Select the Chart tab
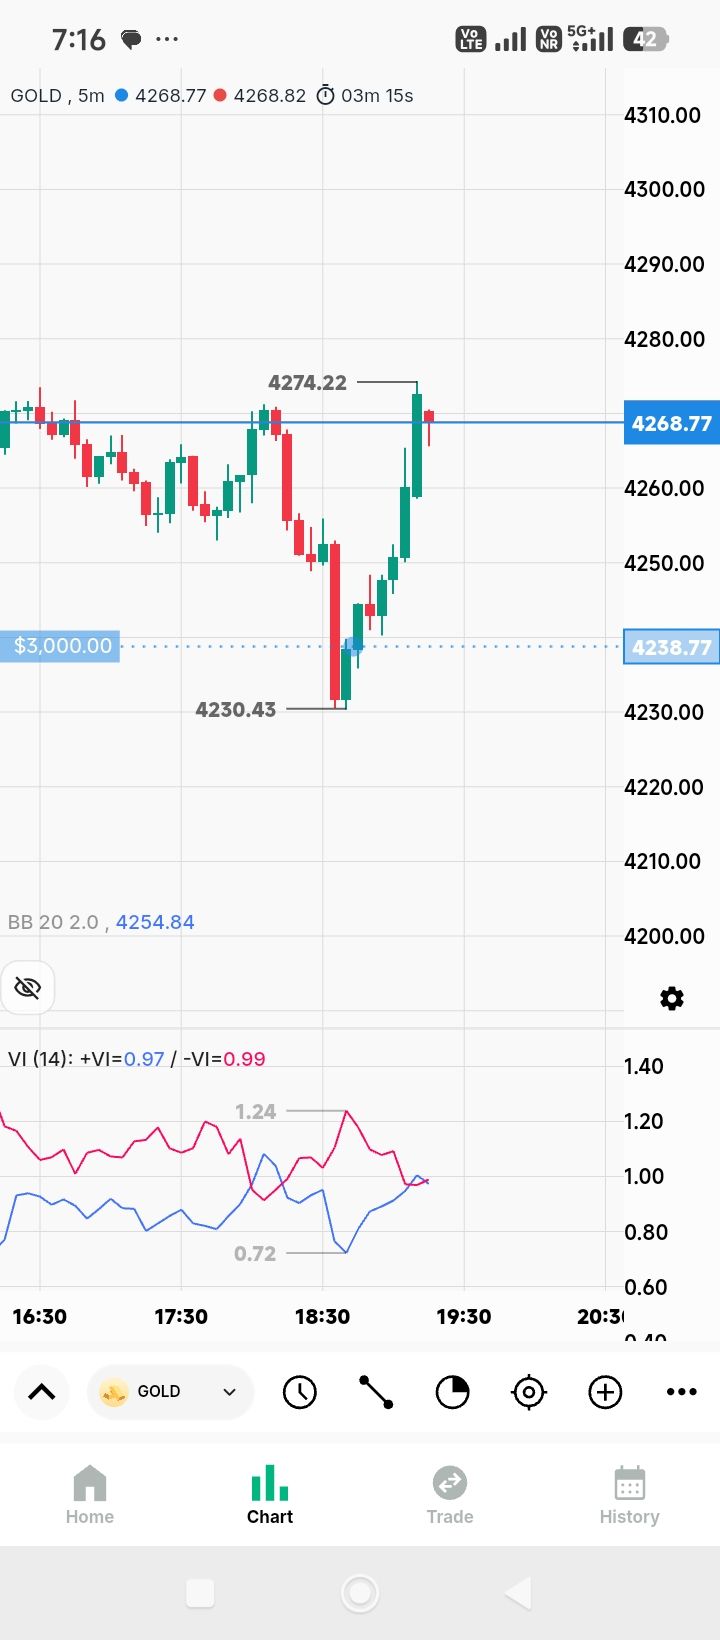This screenshot has width=720, height=1640. [x=270, y=1496]
